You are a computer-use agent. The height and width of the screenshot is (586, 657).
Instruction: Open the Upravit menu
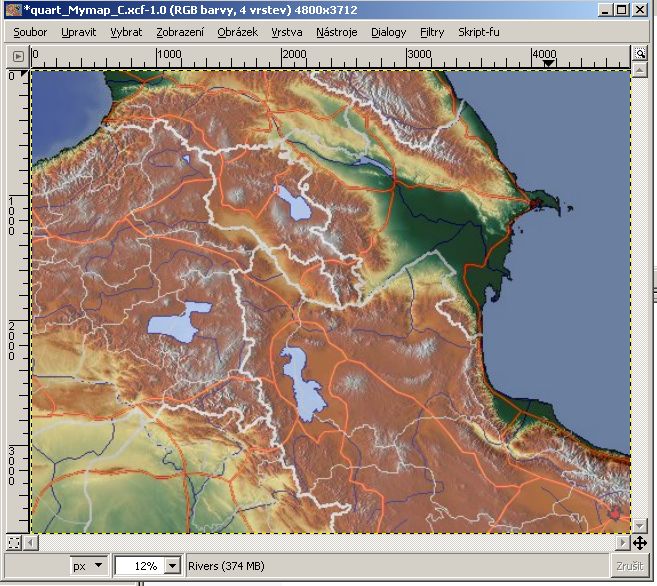(78, 32)
